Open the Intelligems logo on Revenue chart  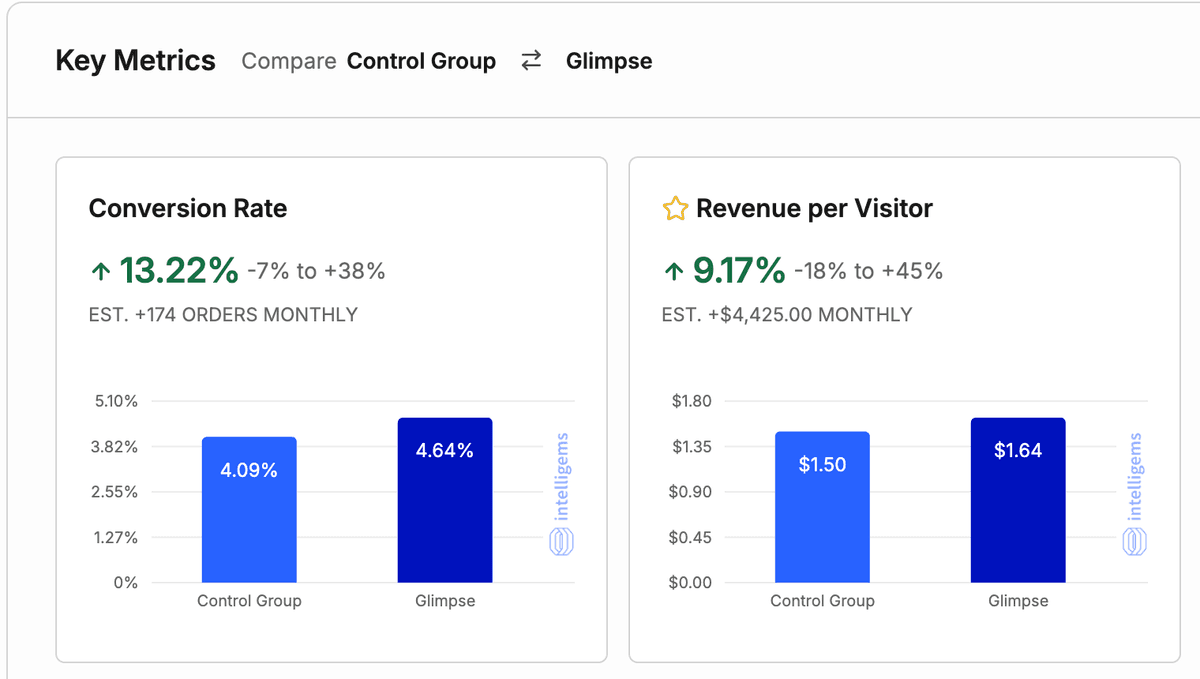(1136, 490)
